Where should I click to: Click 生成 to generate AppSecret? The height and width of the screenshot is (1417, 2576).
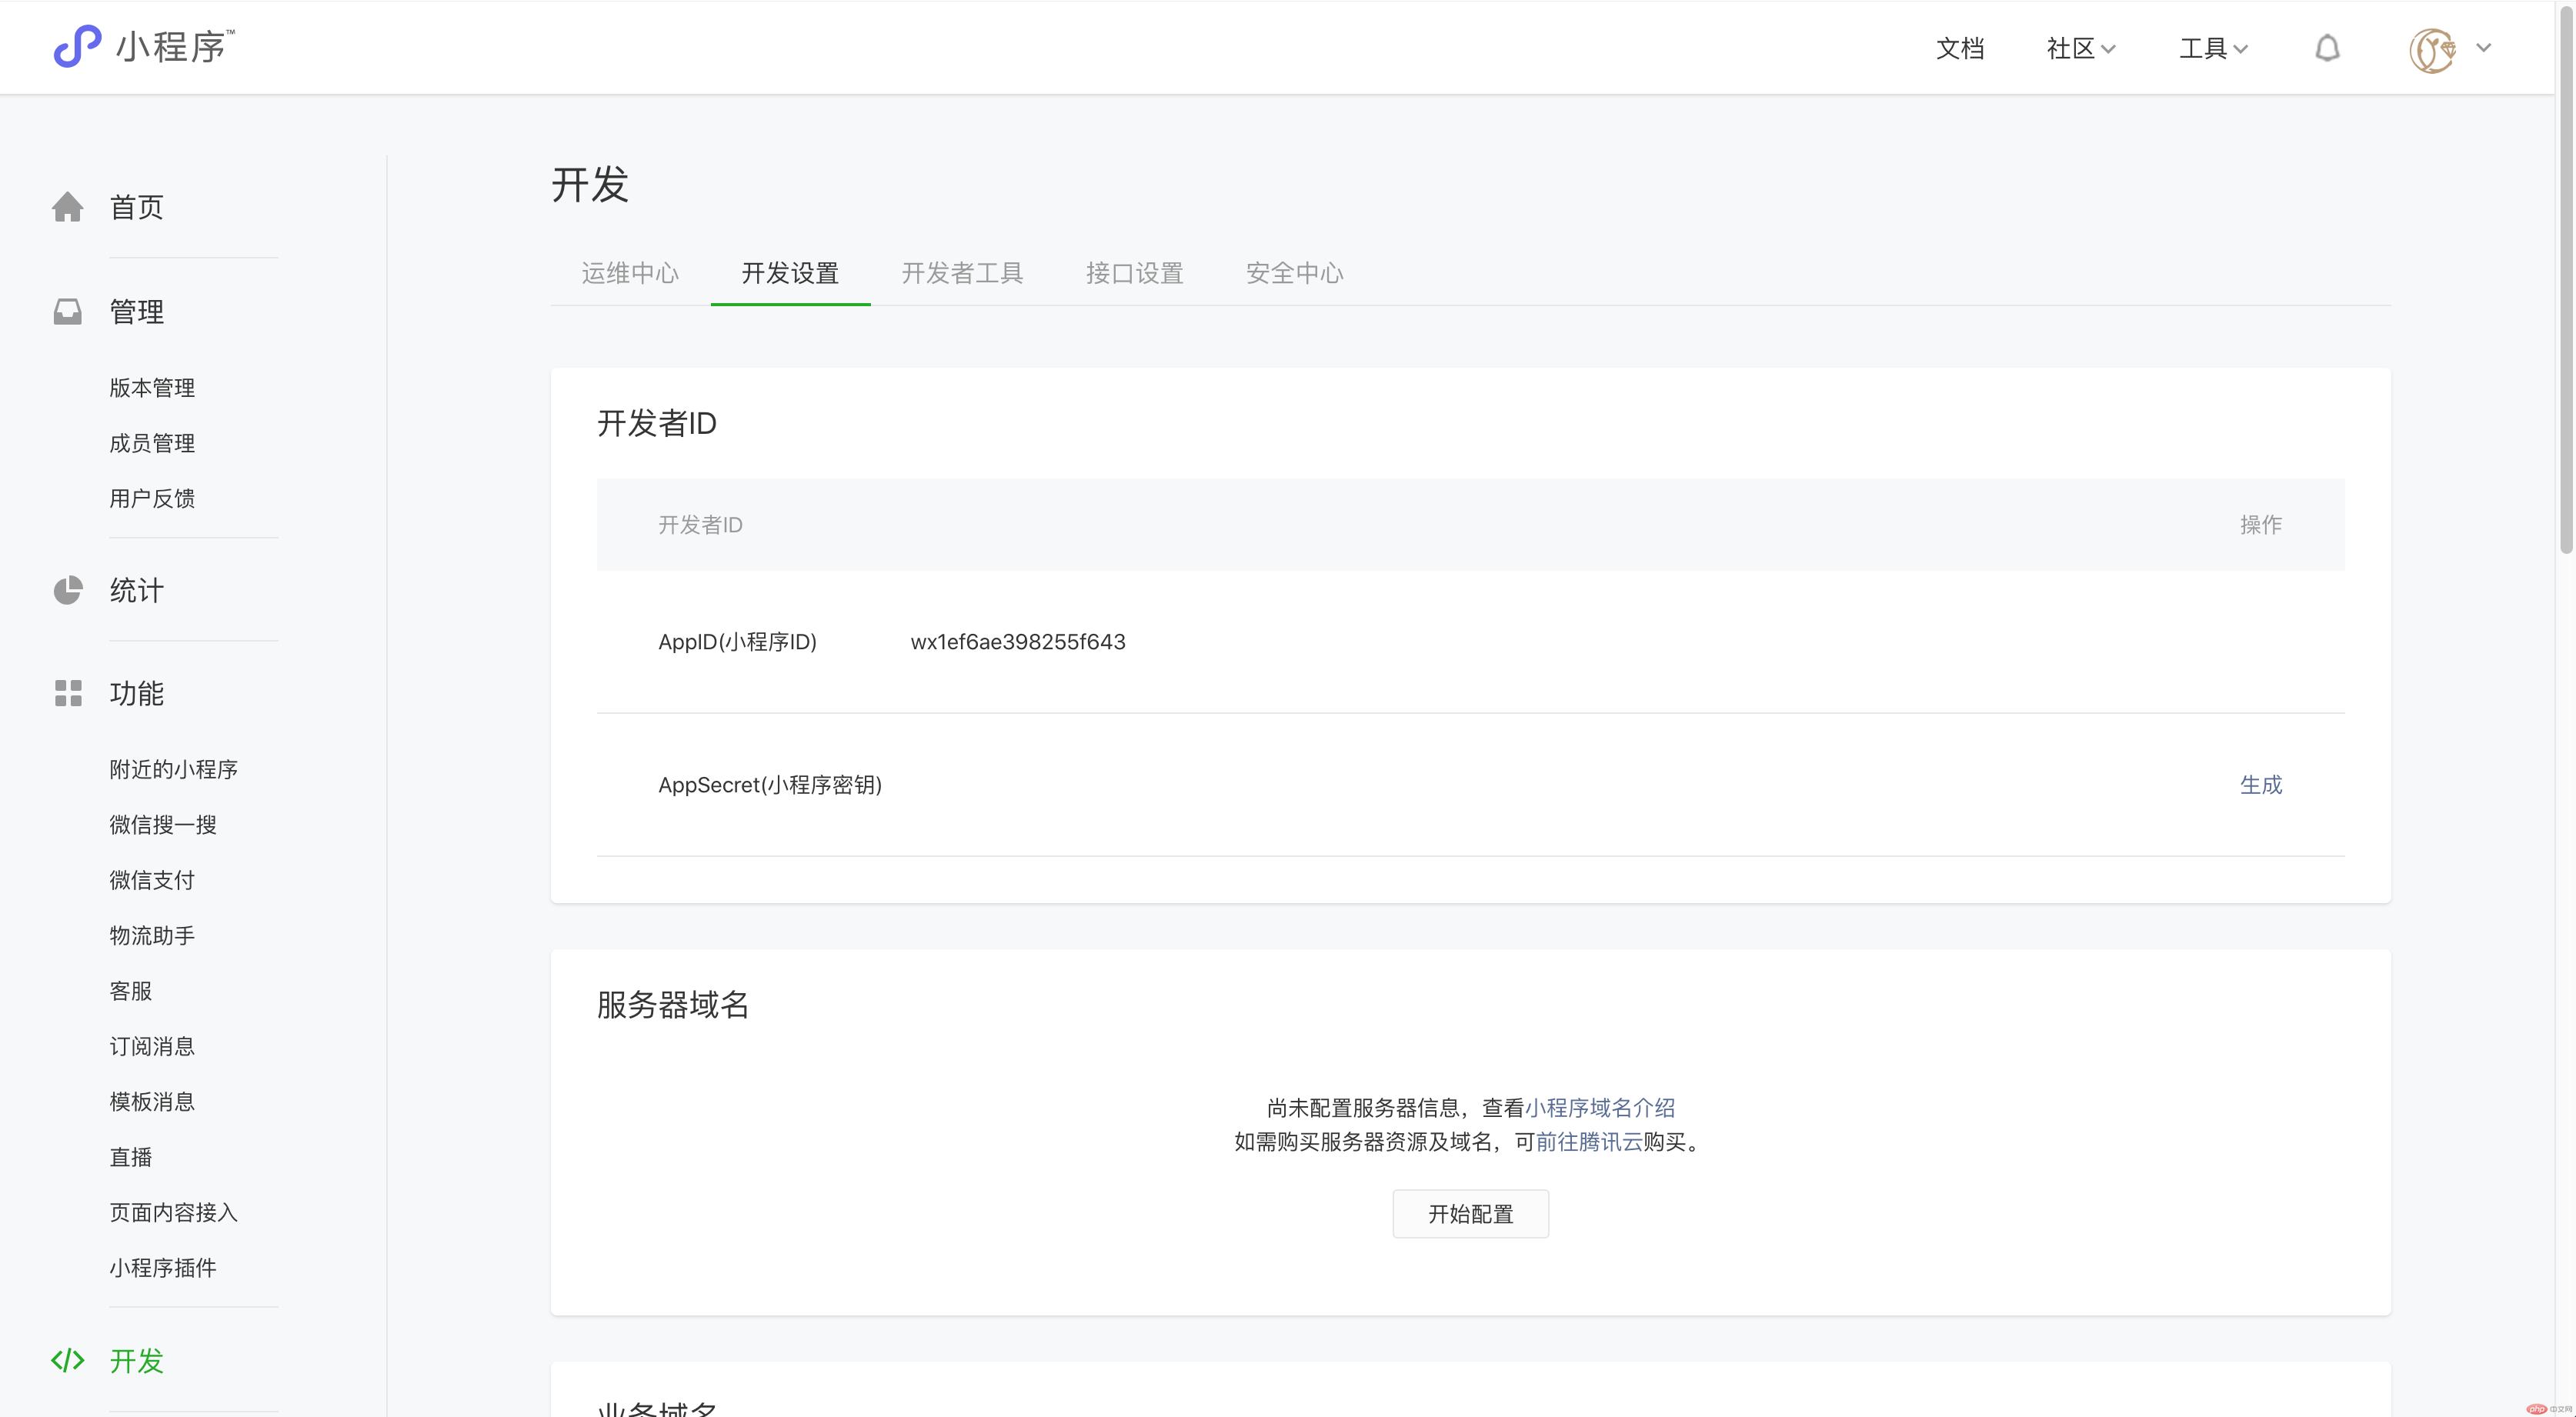point(2260,785)
